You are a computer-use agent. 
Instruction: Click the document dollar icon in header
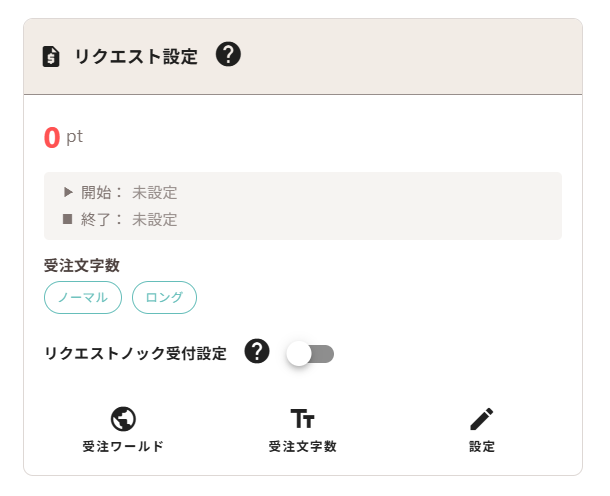tap(51, 57)
